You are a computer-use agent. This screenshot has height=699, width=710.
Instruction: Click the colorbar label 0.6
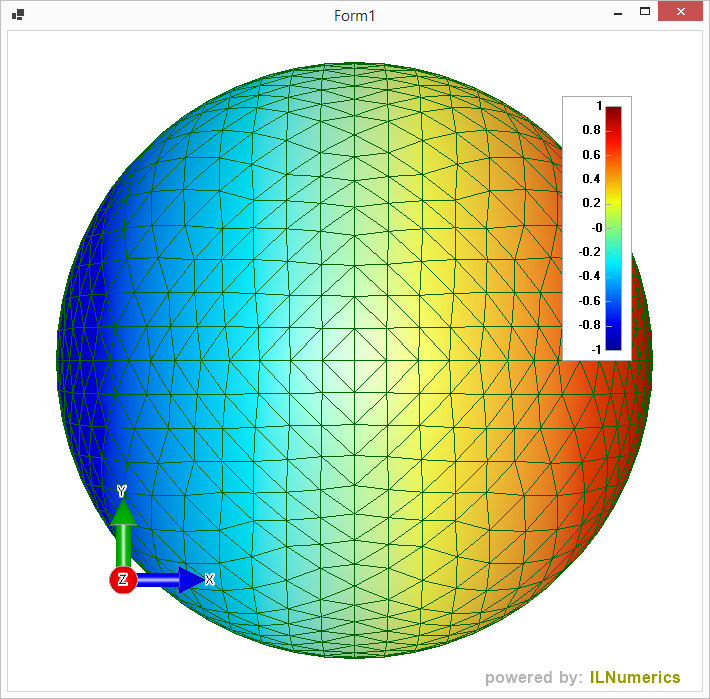tap(591, 155)
